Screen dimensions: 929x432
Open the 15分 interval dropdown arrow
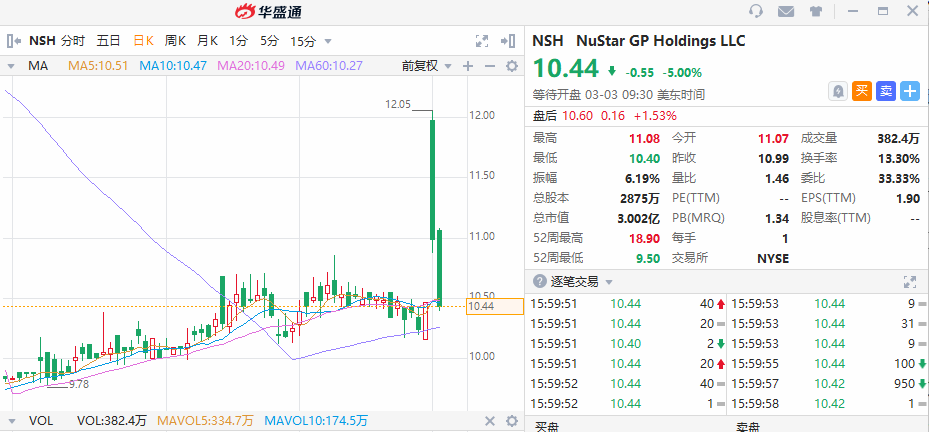click(328, 41)
